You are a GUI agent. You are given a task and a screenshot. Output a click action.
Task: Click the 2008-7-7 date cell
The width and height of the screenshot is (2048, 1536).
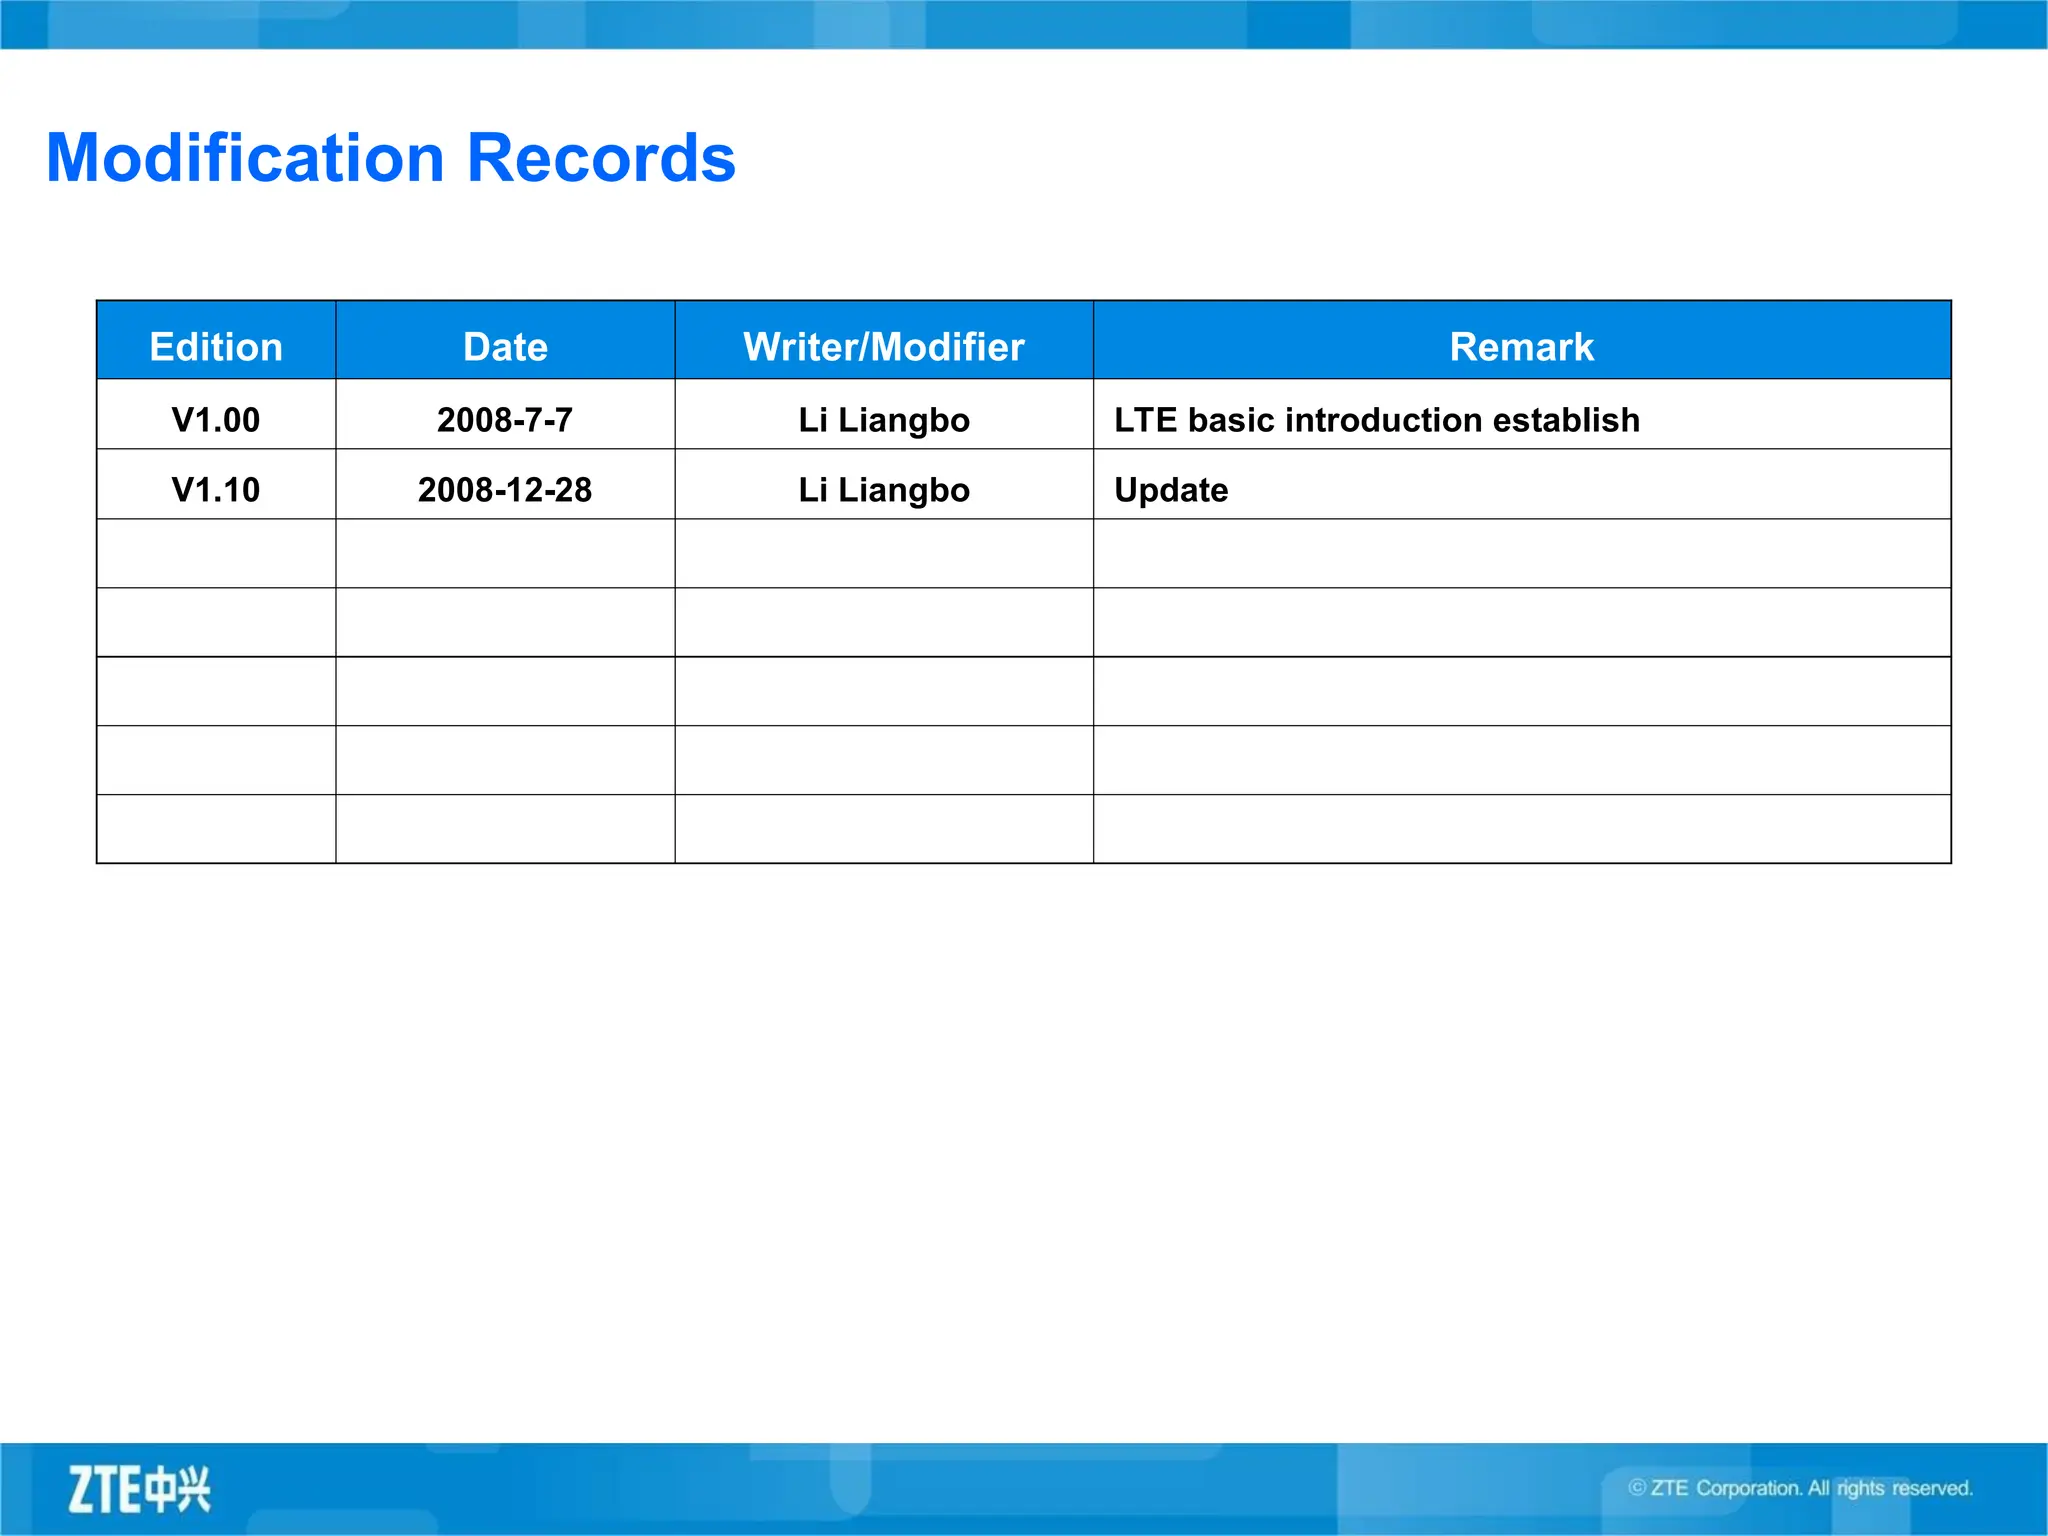[x=505, y=415]
